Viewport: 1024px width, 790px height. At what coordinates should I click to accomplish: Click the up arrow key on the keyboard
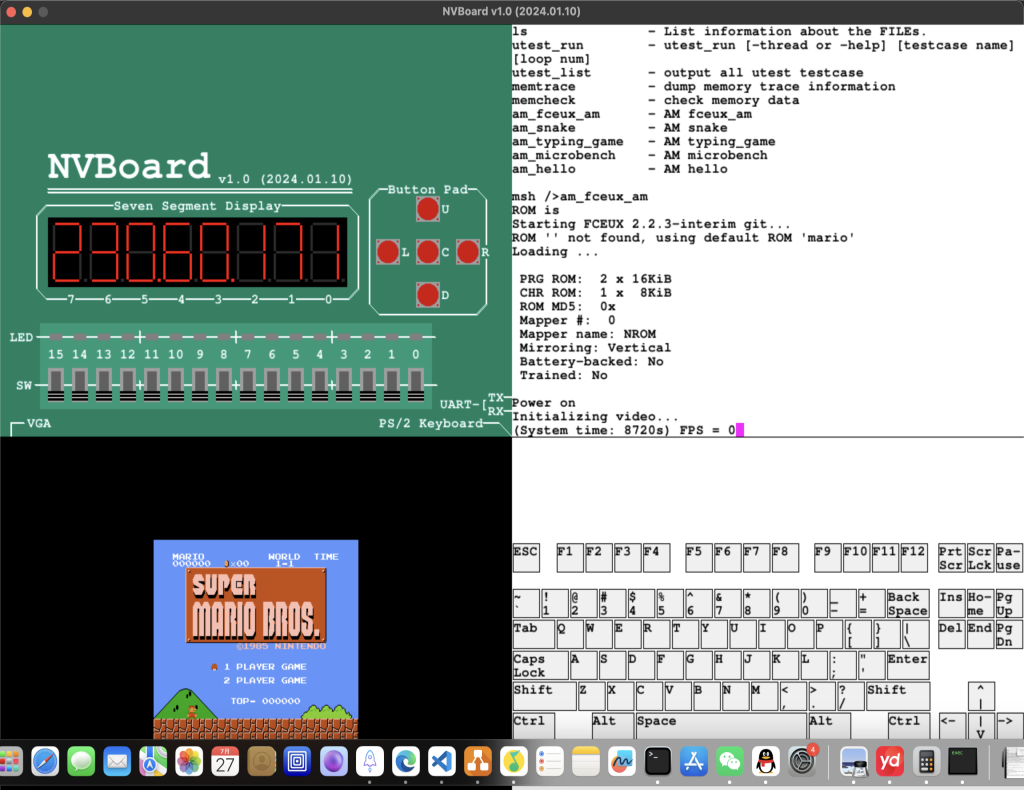pyautogui.click(x=980, y=696)
